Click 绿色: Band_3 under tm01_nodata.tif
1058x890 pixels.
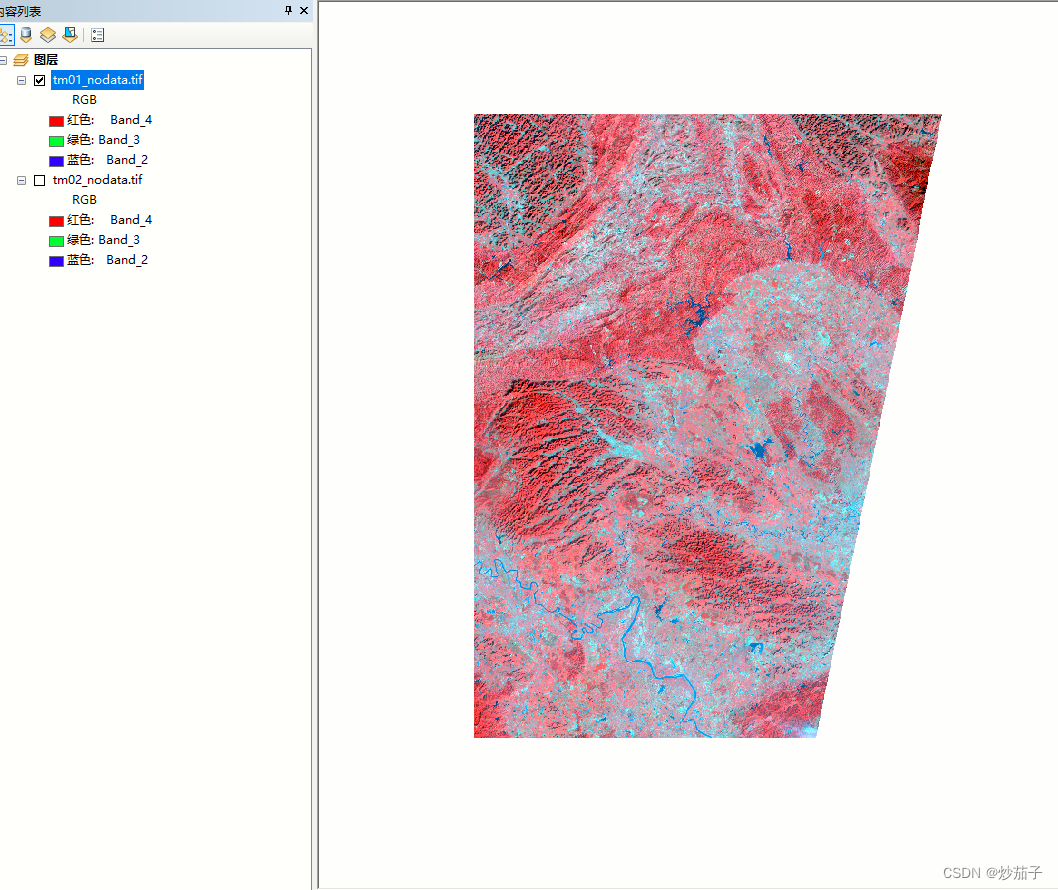tap(103, 140)
